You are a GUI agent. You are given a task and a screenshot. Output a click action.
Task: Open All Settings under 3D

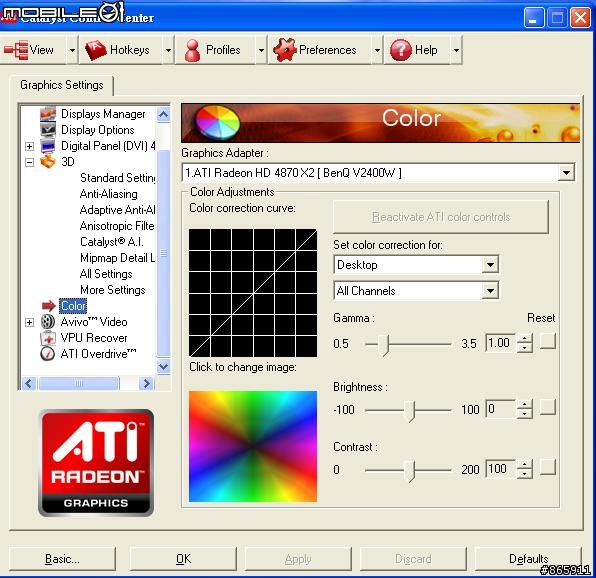[x=106, y=274]
